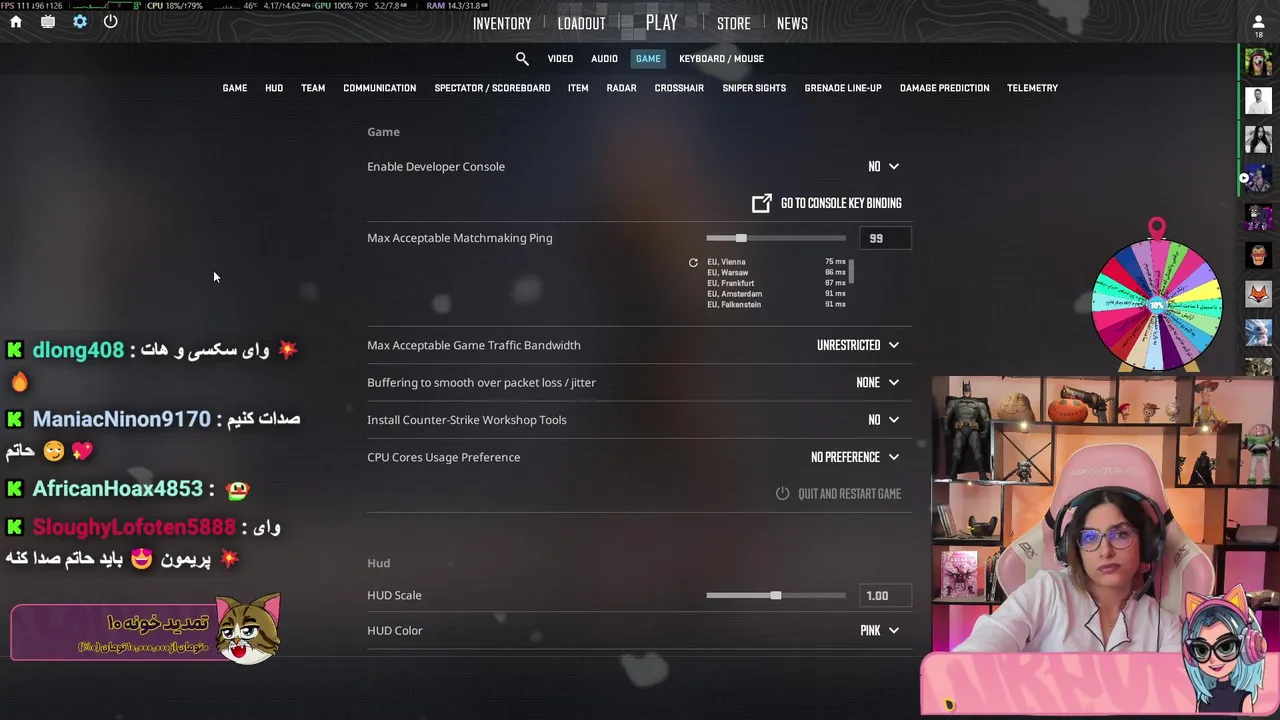Jump to Telemetry subsection
The height and width of the screenshot is (720, 1280).
tap(1032, 88)
